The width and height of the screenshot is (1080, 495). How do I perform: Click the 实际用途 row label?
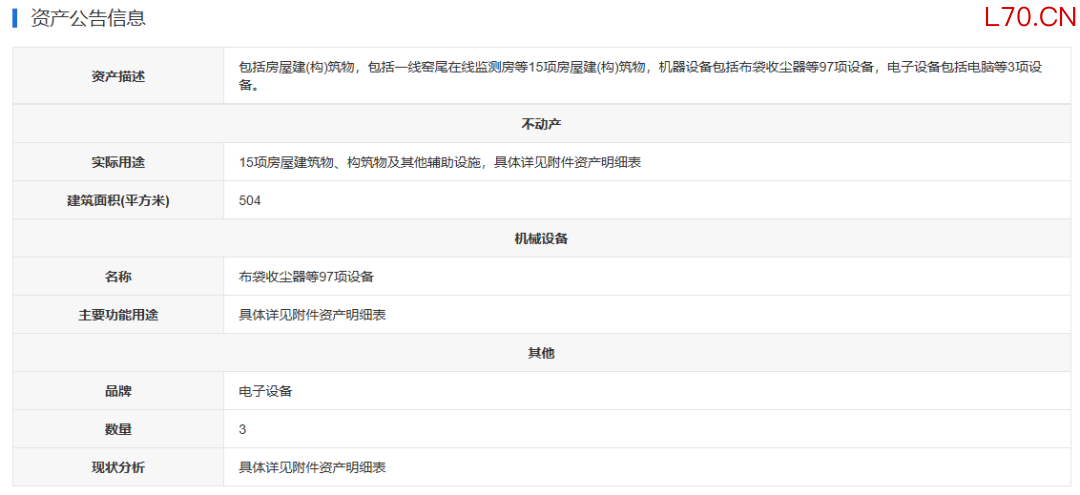[x=118, y=162]
